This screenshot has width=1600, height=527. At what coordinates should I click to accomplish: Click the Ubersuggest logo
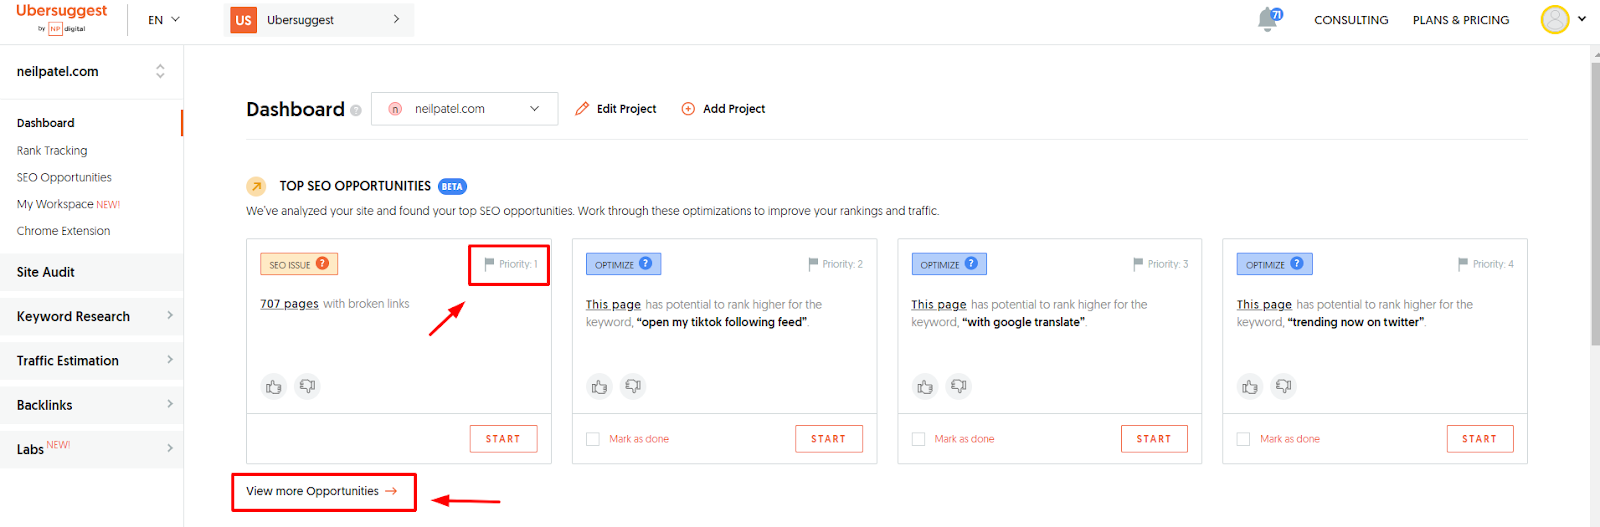coord(62,18)
